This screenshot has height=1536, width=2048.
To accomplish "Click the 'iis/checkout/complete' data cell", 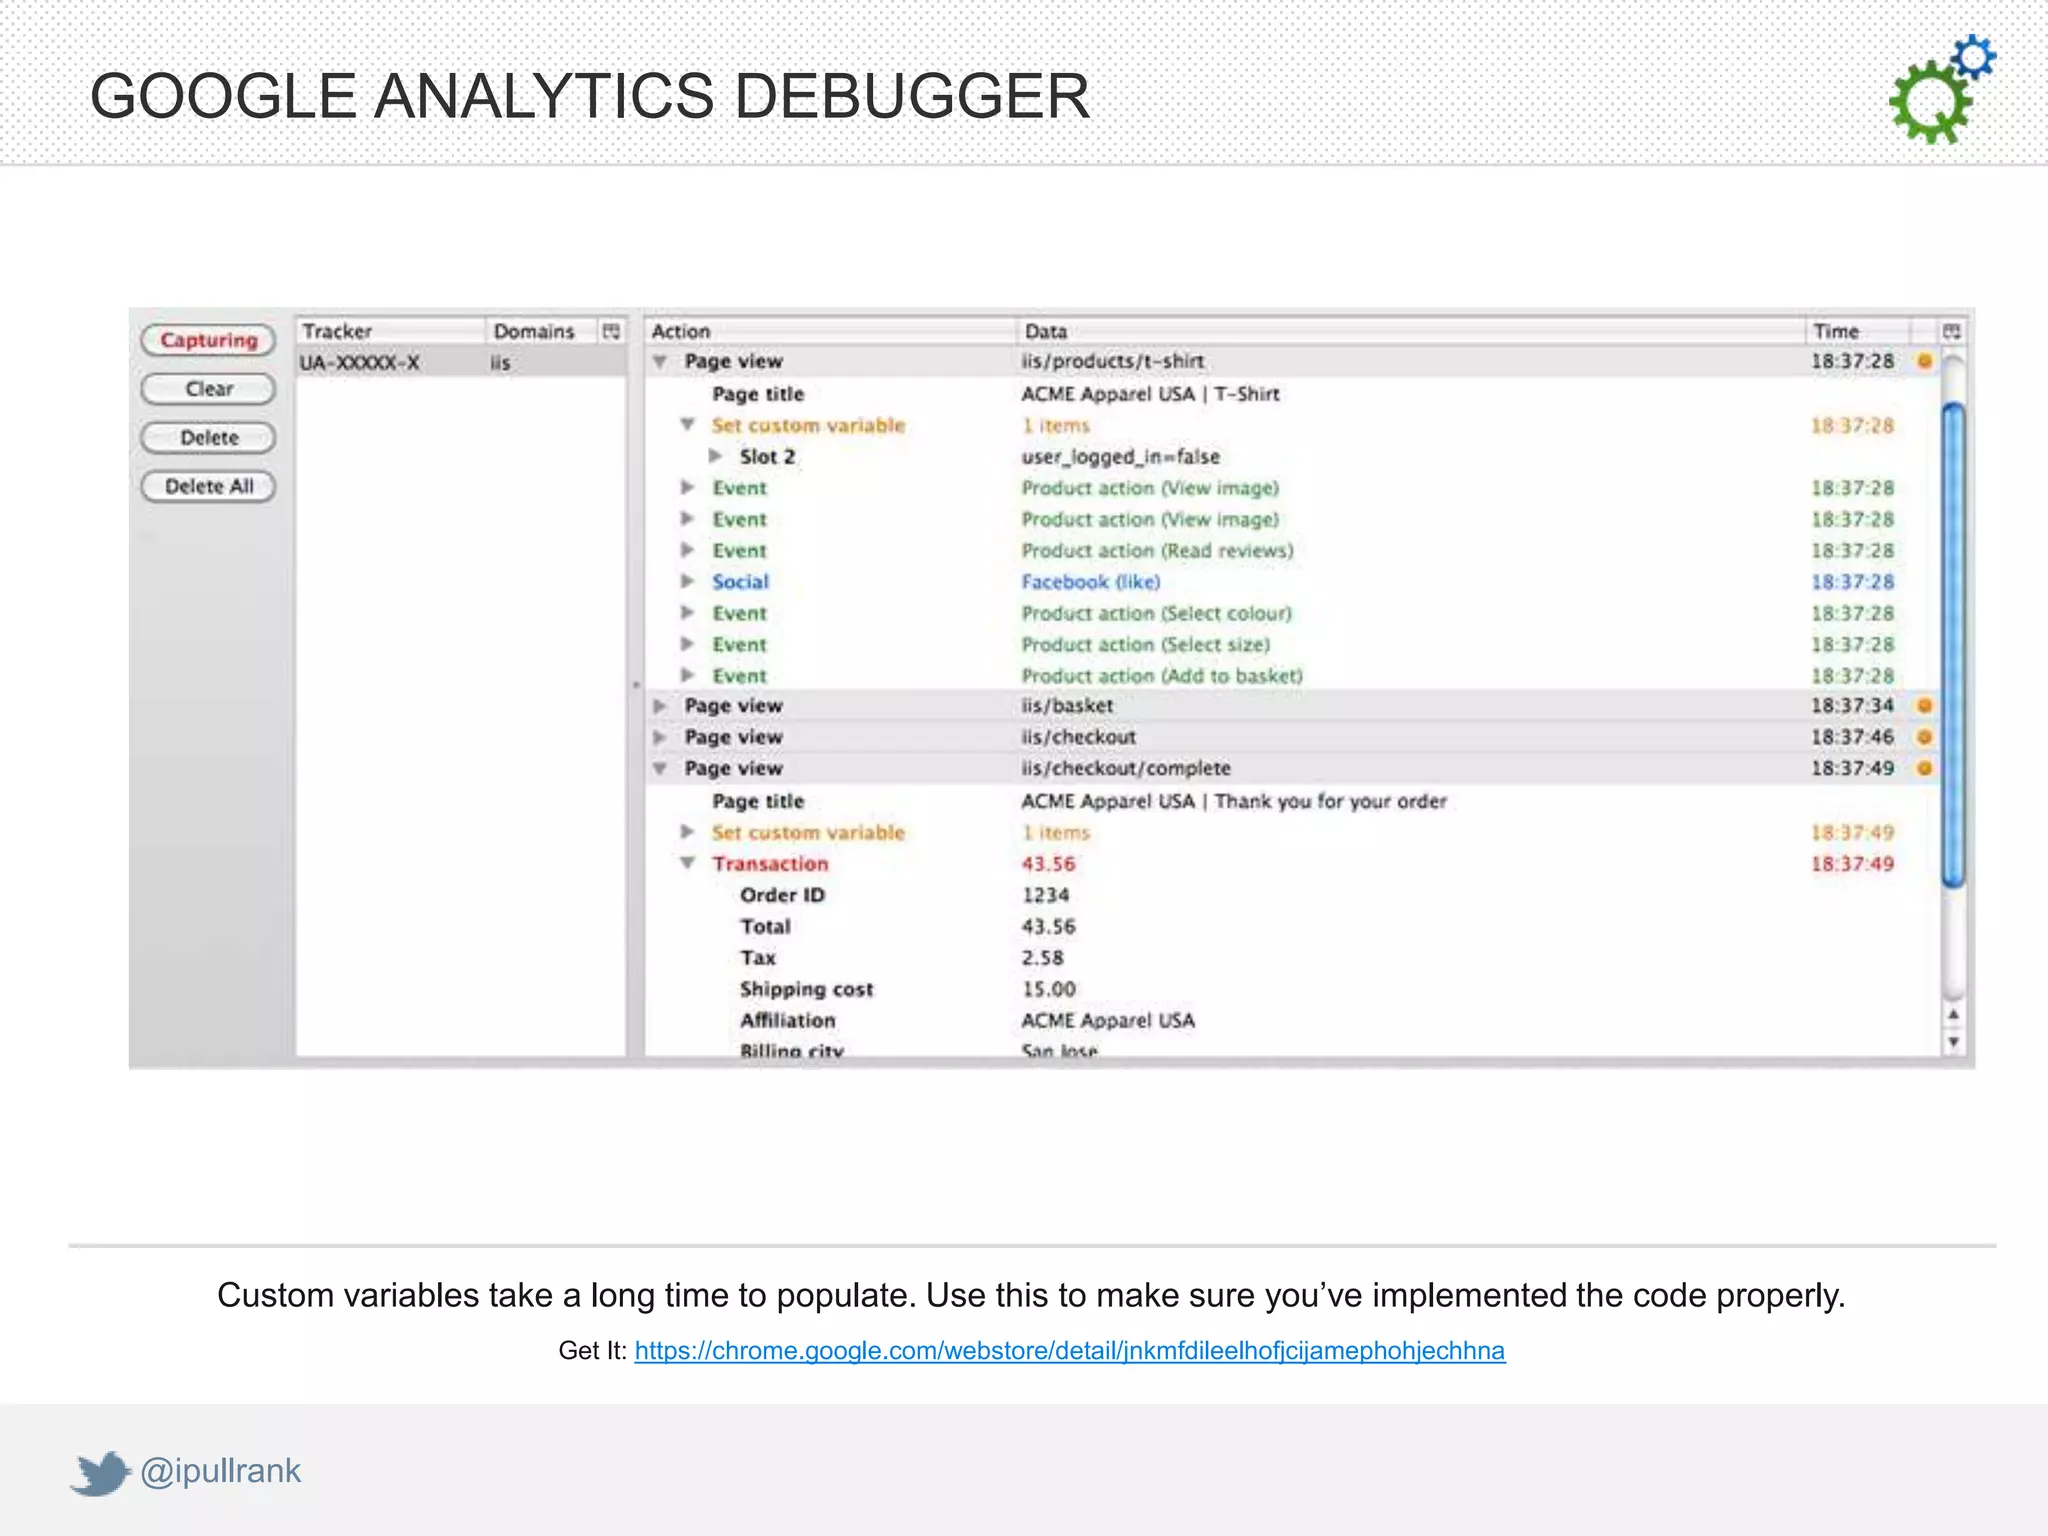I will (1126, 769).
